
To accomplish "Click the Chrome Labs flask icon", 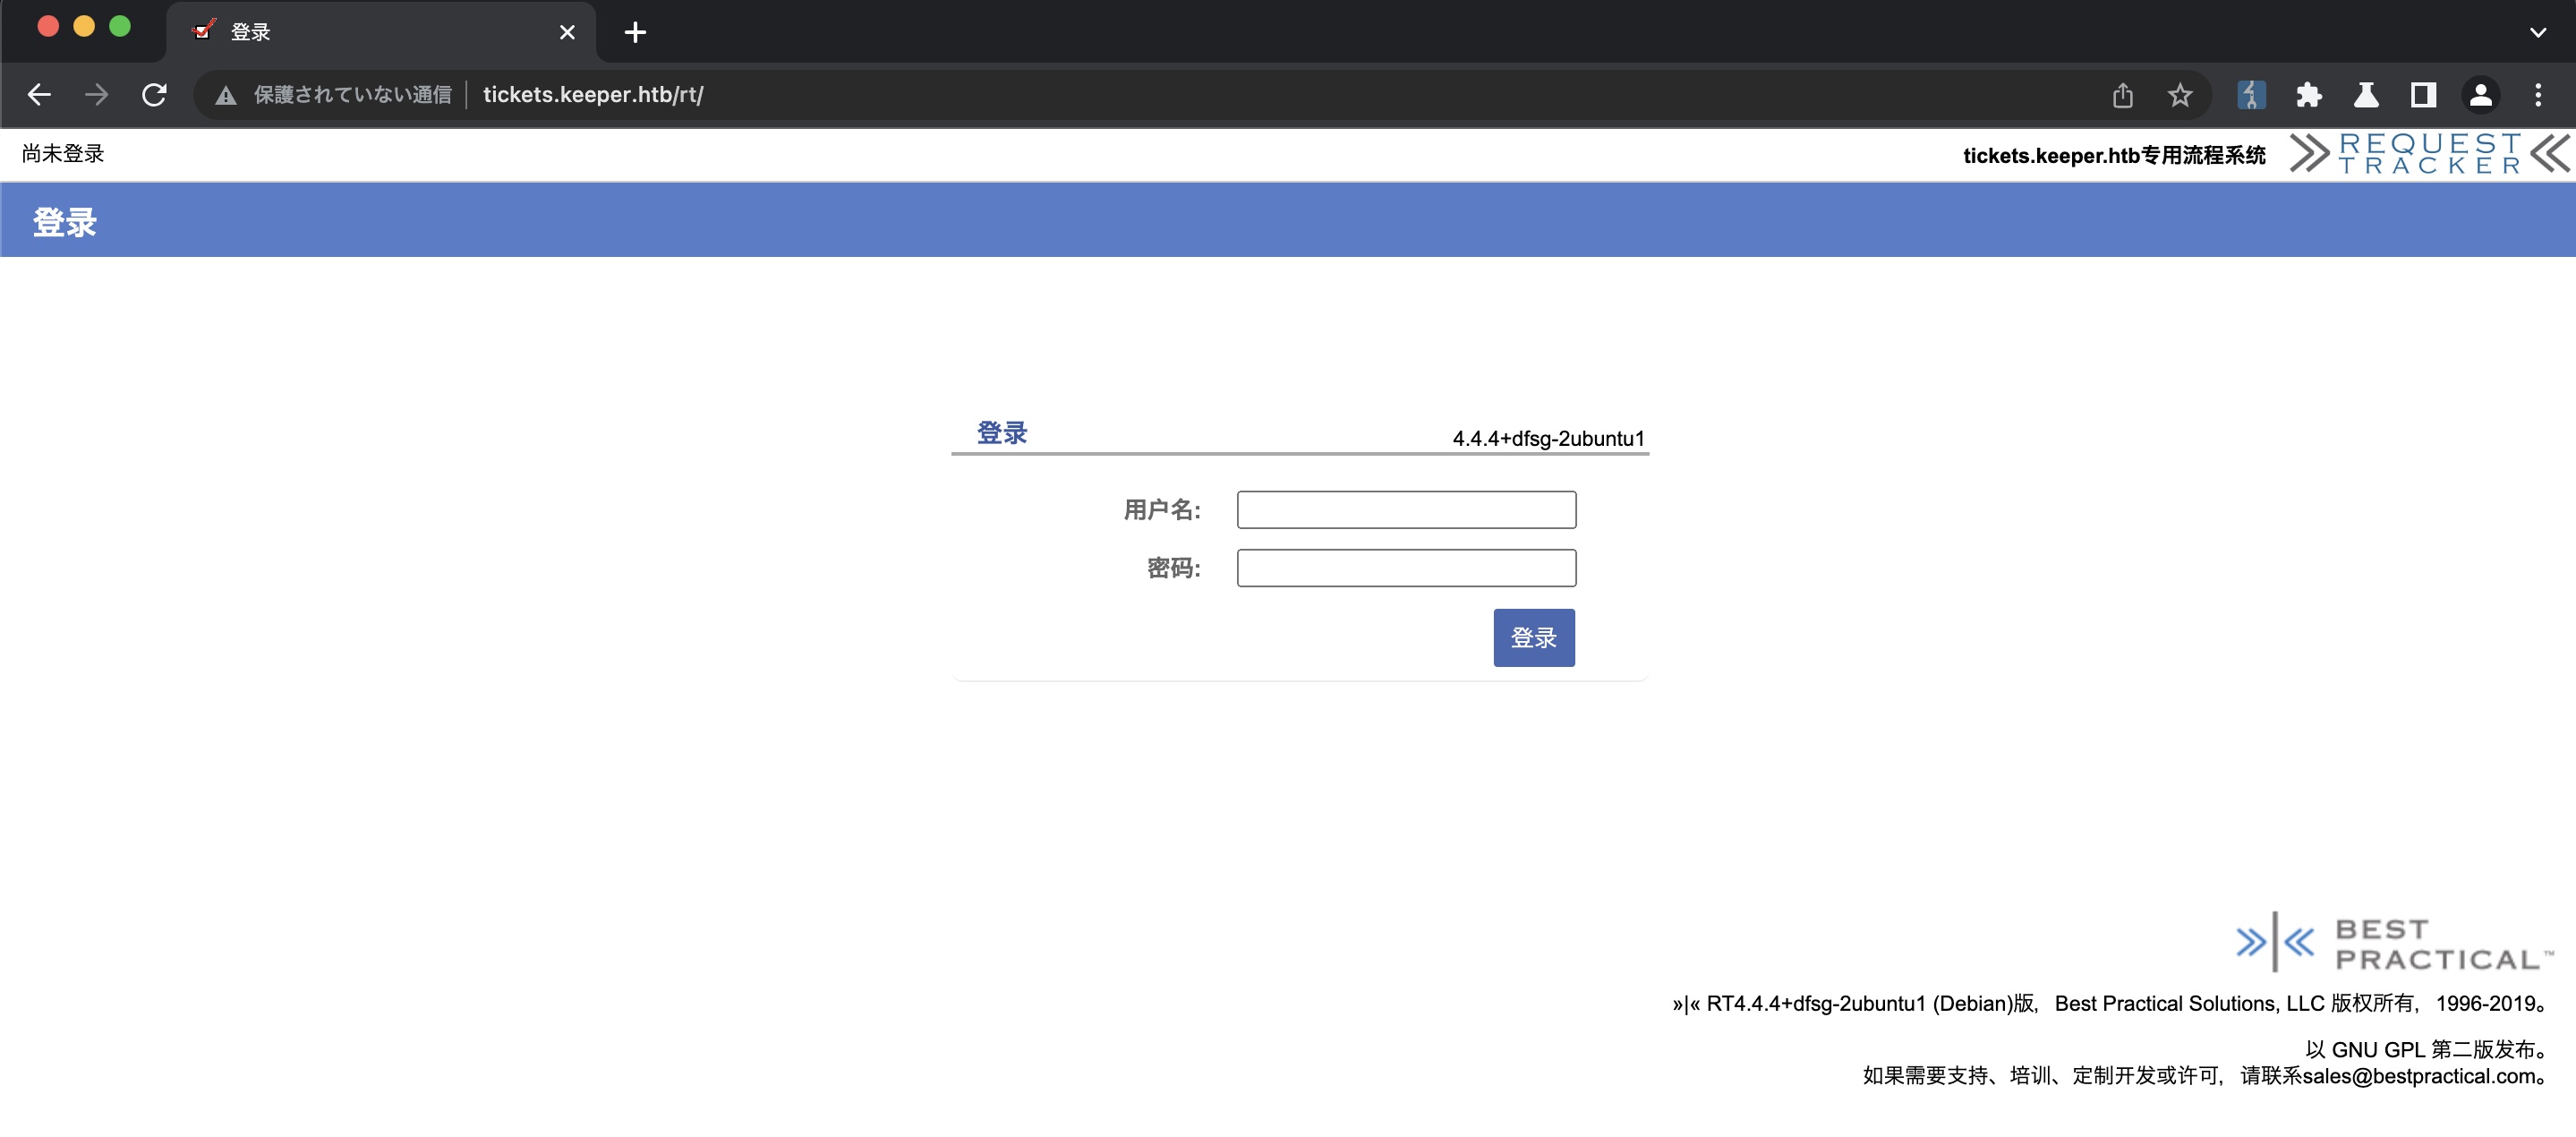I will click(x=2365, y=95).
